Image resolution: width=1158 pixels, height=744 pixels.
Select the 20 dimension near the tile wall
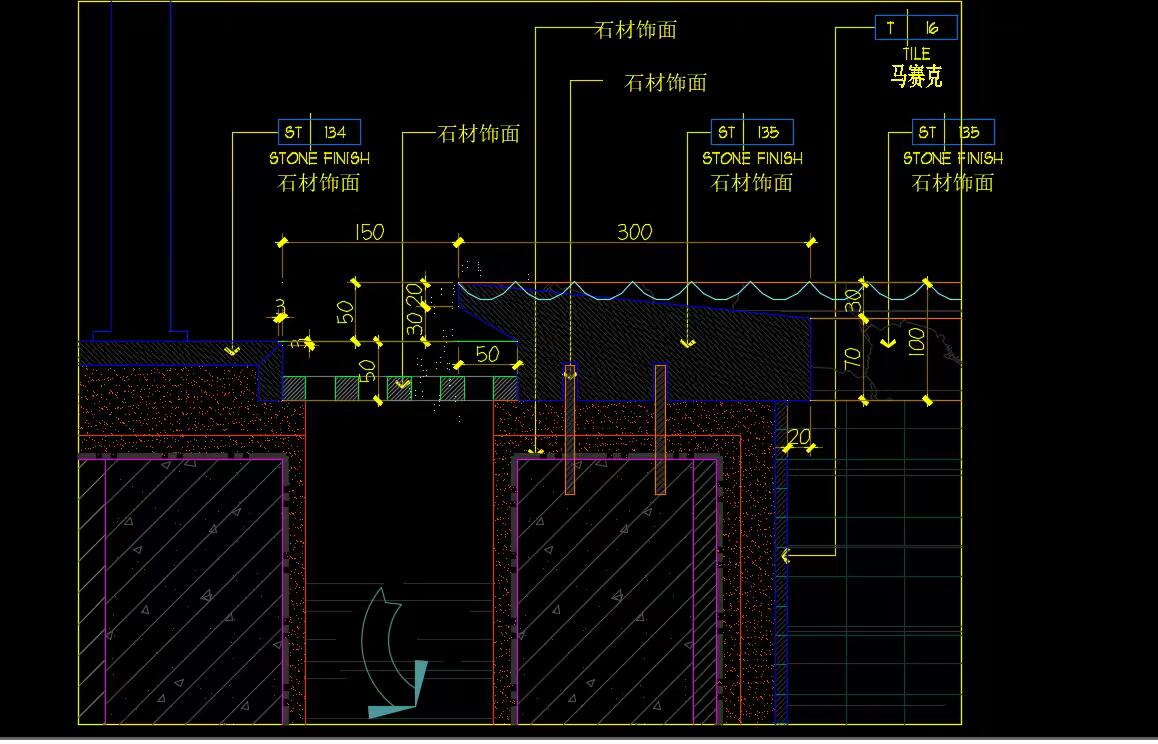click(798, 436)
